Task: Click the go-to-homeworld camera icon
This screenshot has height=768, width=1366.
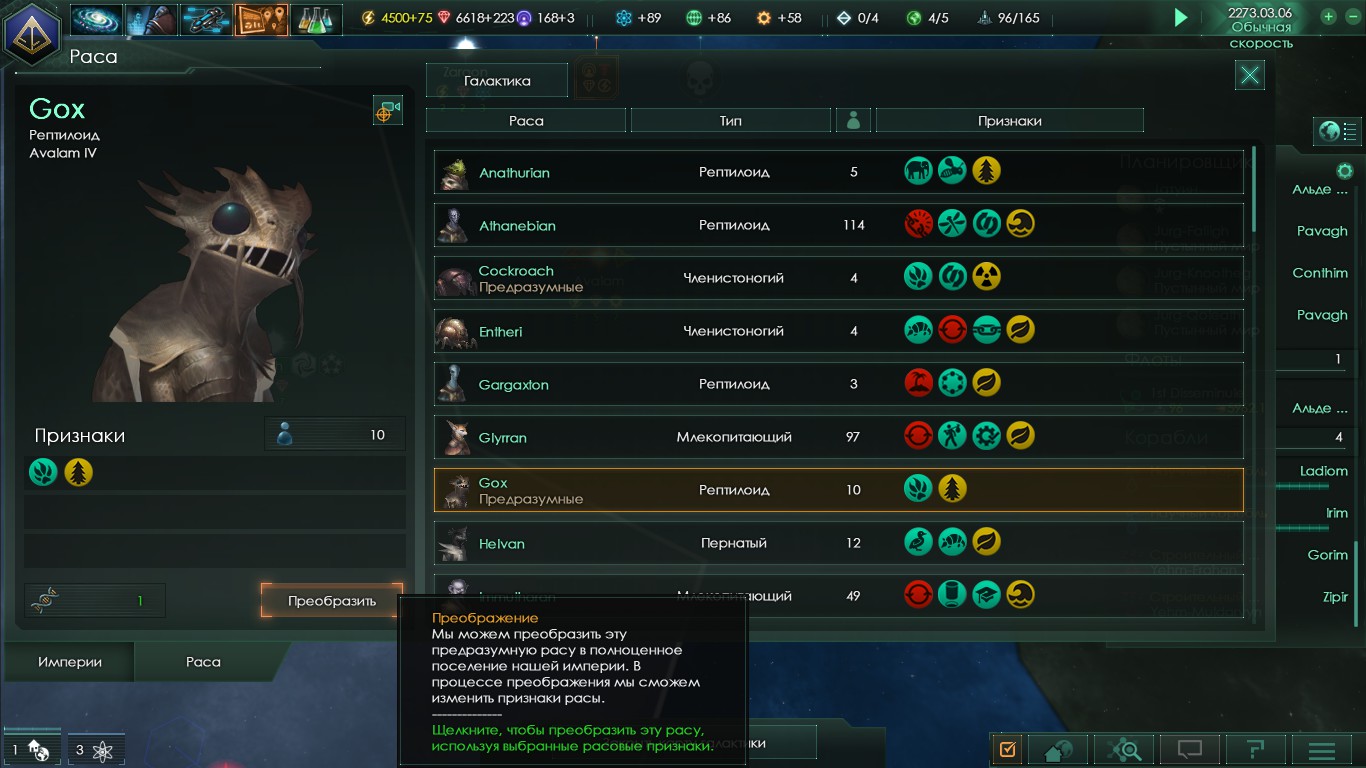Action: pyautogui.click(x=388, y=111)
